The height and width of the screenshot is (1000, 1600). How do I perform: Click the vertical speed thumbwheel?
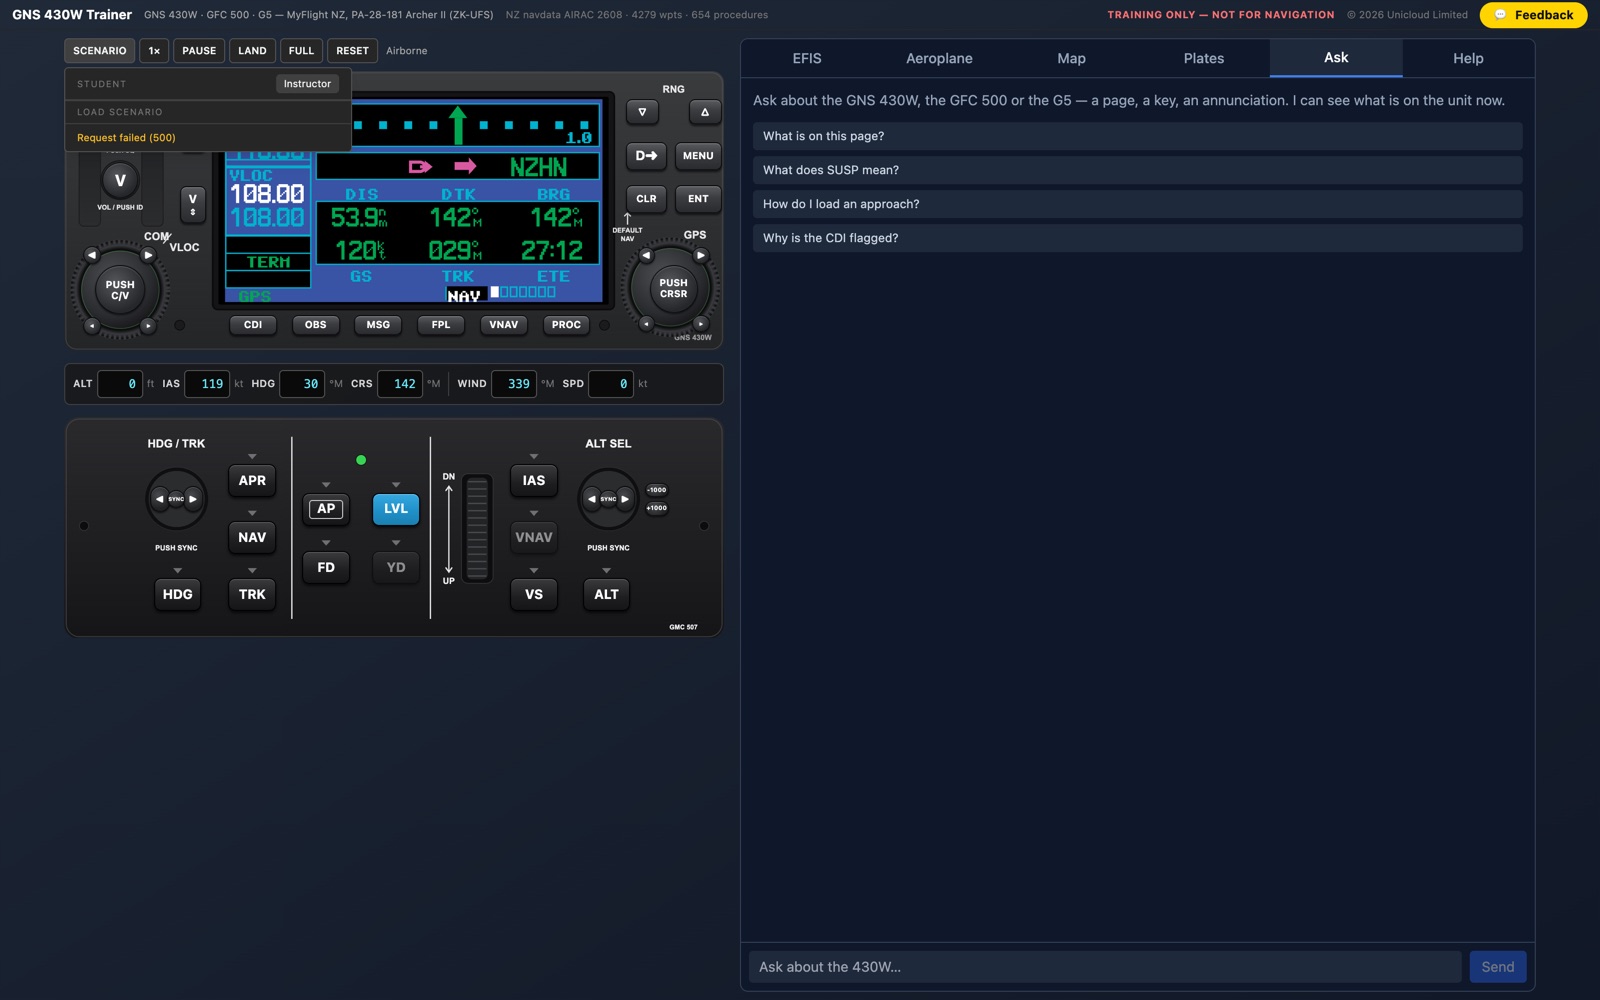[477, 528]
